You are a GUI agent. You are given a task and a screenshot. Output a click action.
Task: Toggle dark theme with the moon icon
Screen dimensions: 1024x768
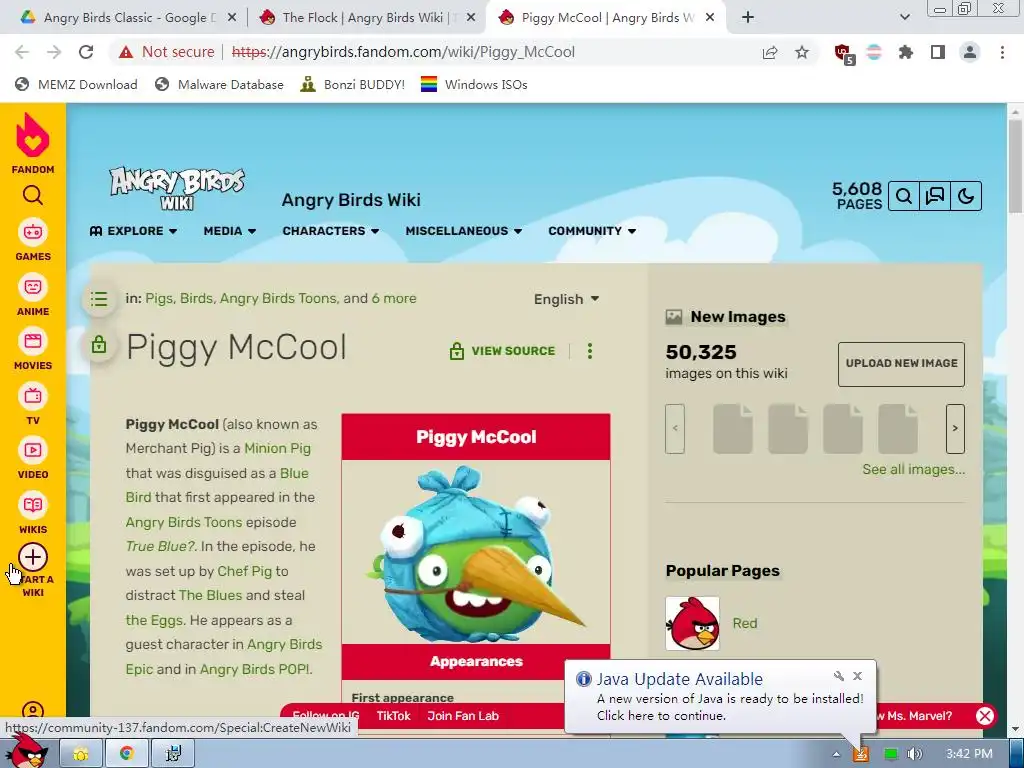pyautogui.click(x=966, y=196)
